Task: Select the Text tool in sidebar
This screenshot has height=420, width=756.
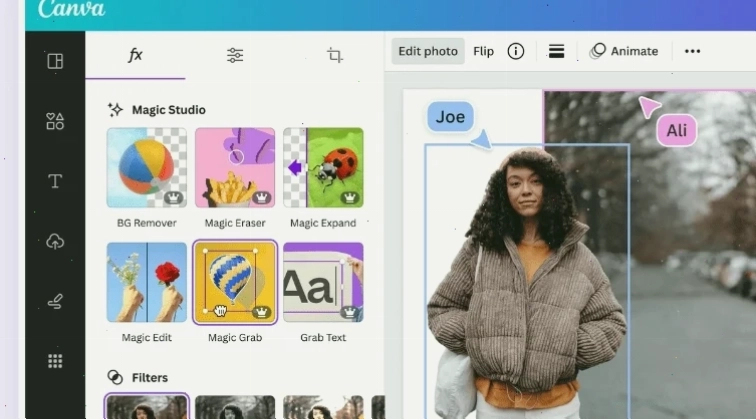Action: pyautogui.click(x=55, y=181)
